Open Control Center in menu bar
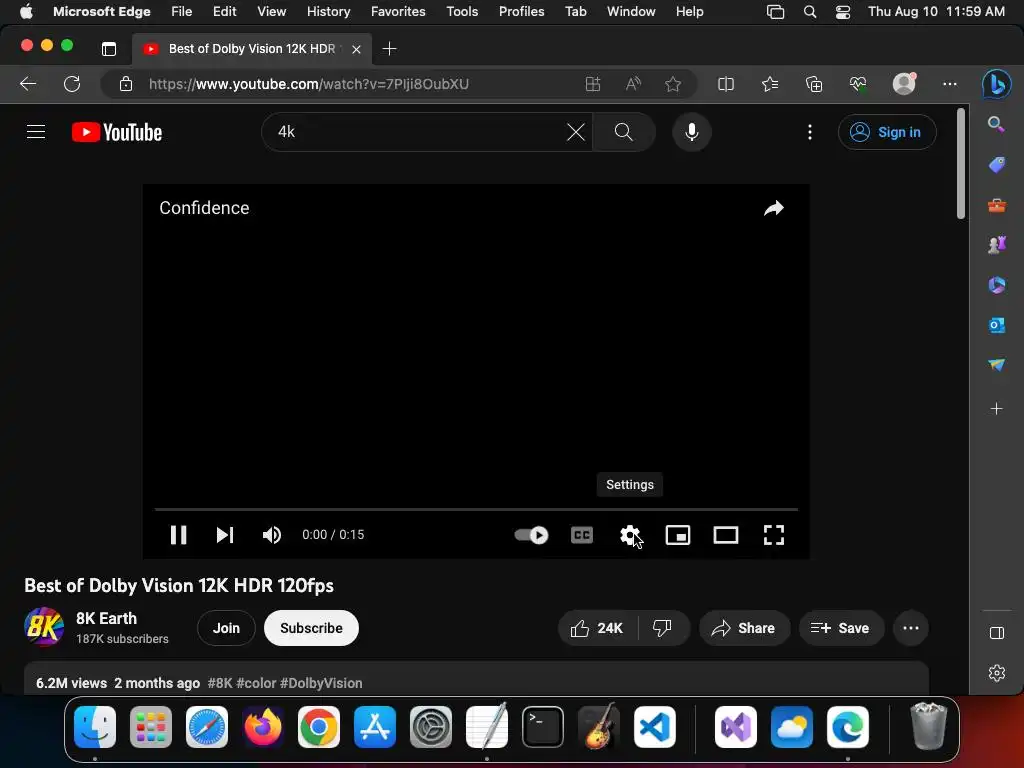 (x=842, y=11)
